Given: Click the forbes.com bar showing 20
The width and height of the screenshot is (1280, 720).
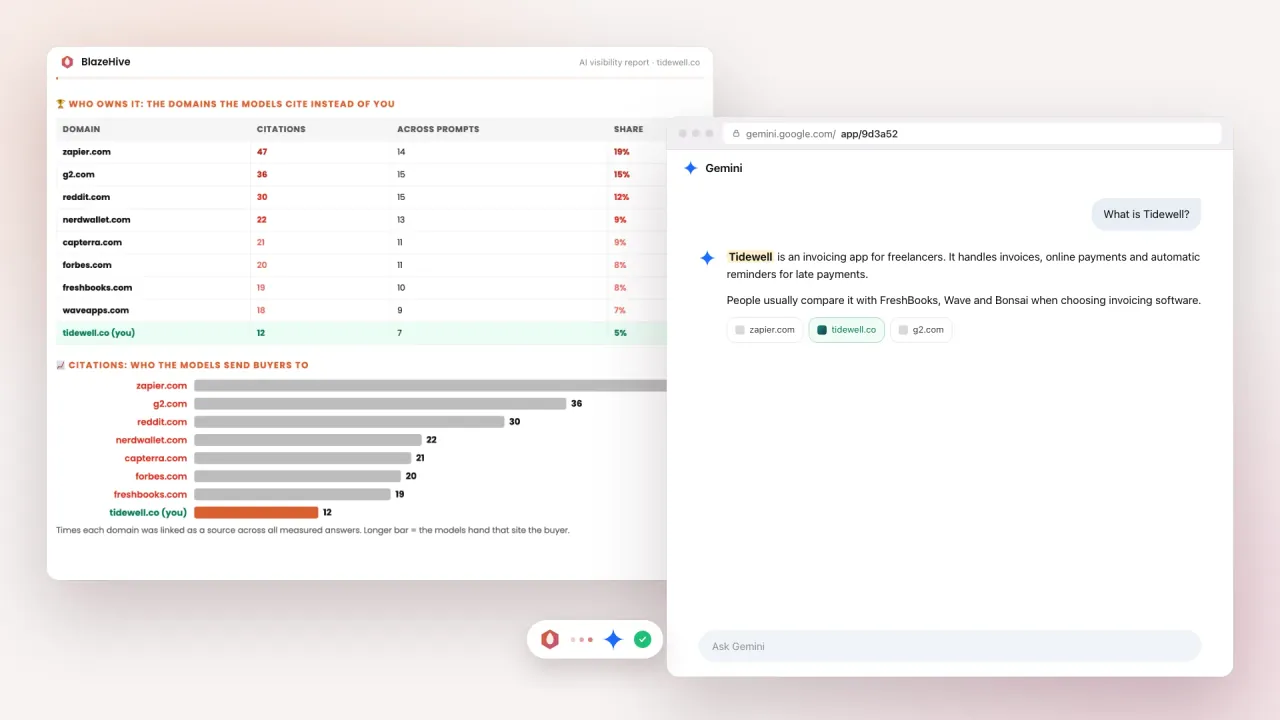Looking at the screenshot, I should point(298,476).
